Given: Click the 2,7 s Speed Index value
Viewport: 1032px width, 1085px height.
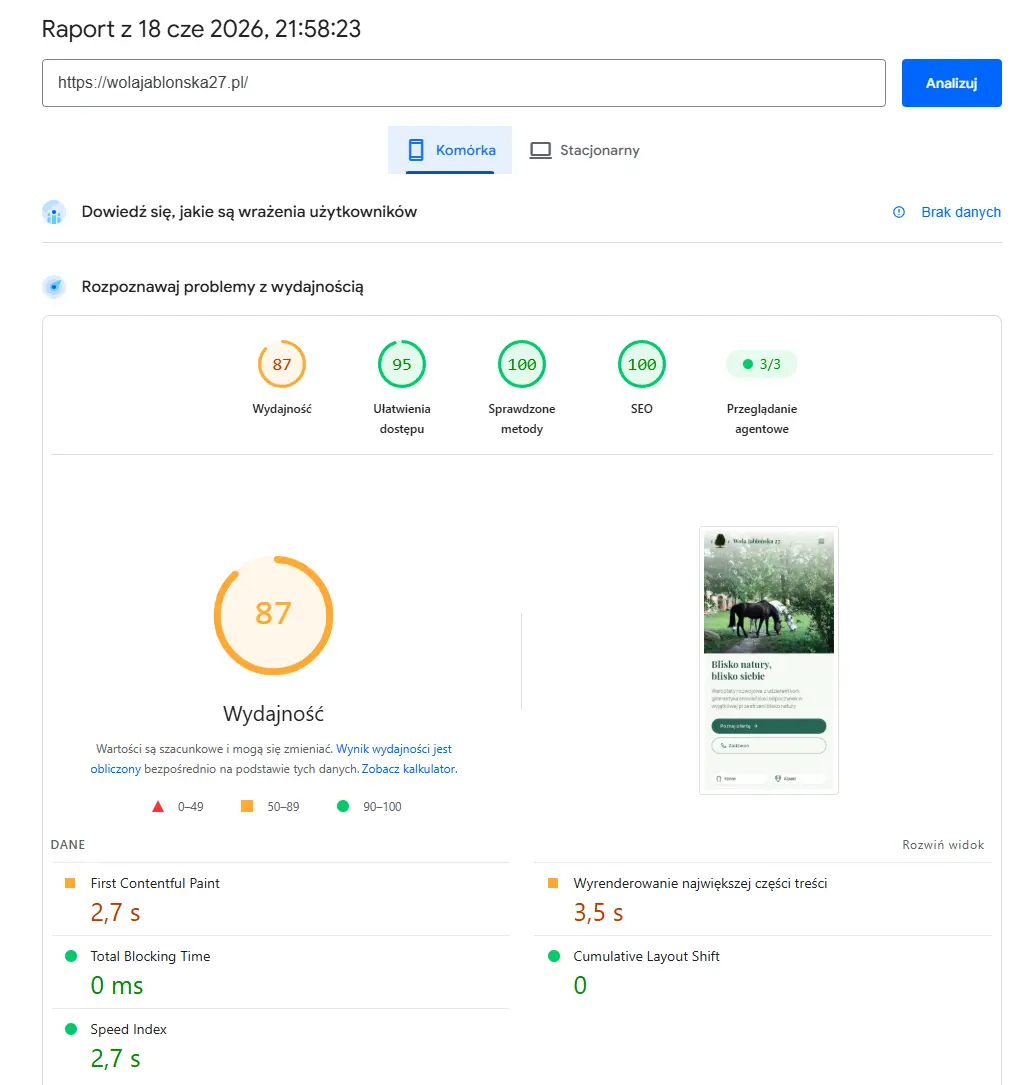Looking at the screenshot, I should (116, 1059).
